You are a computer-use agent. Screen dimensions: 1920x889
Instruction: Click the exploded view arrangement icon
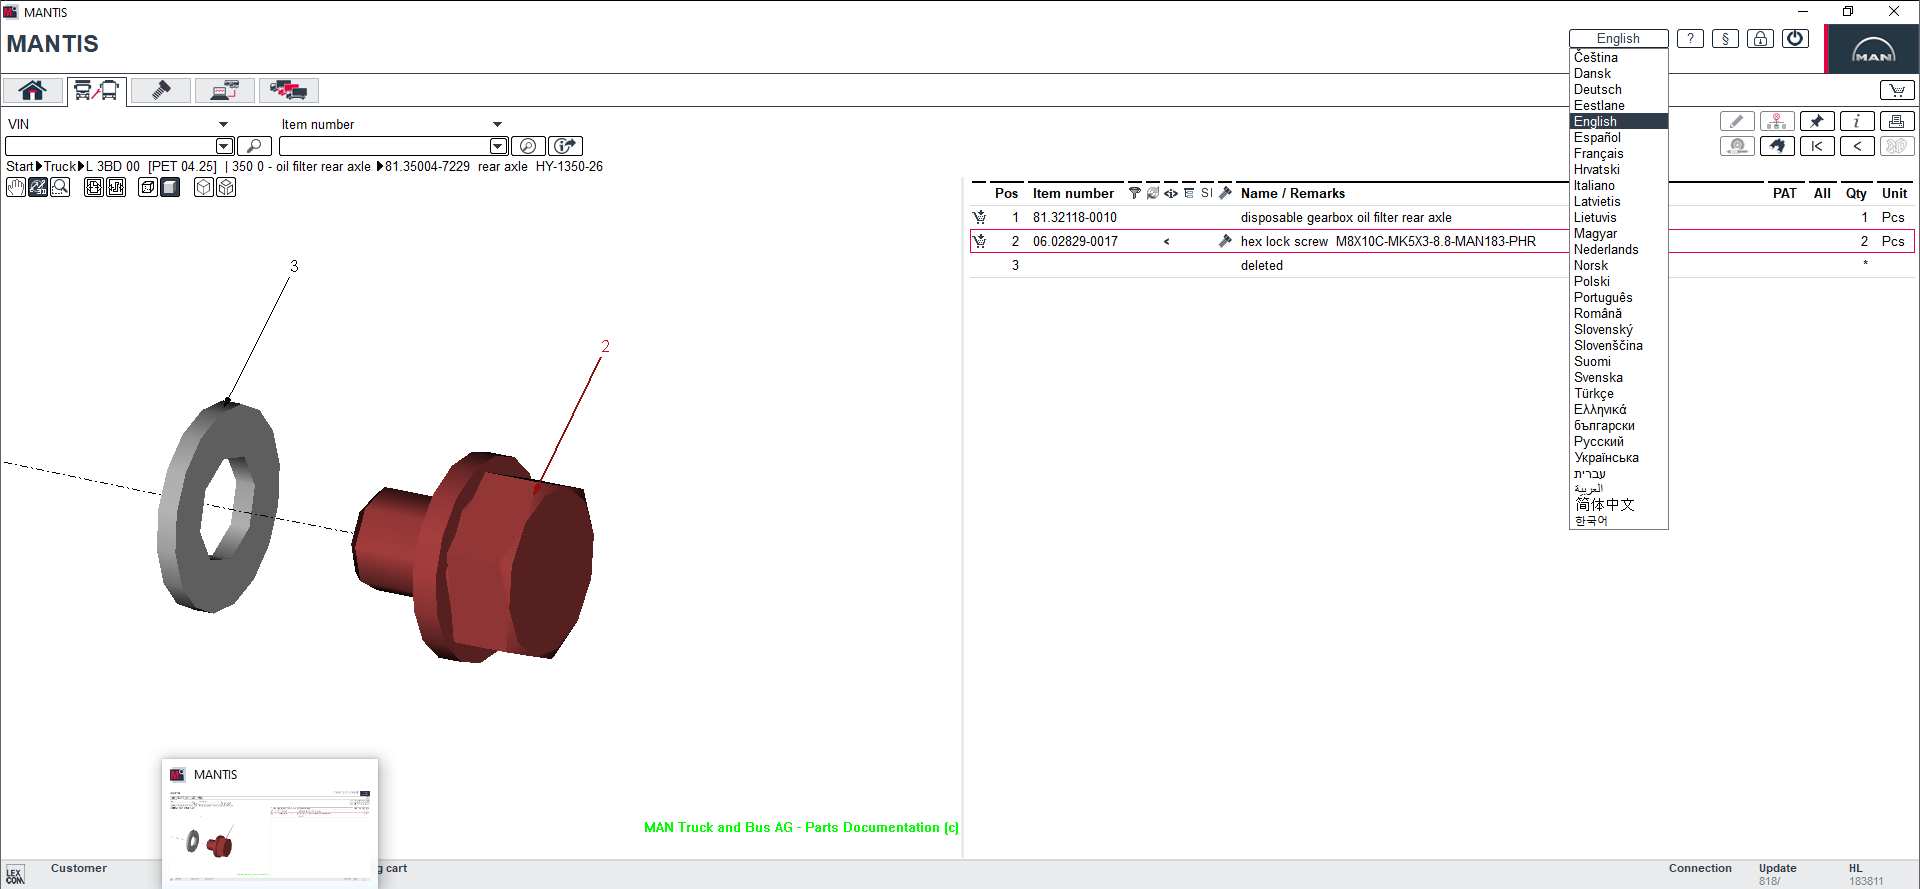(x=116, y=187)
